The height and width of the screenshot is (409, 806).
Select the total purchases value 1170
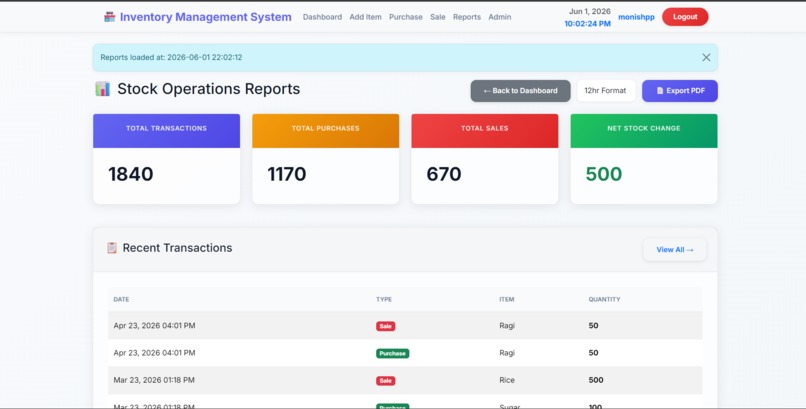tap(287, 174)
